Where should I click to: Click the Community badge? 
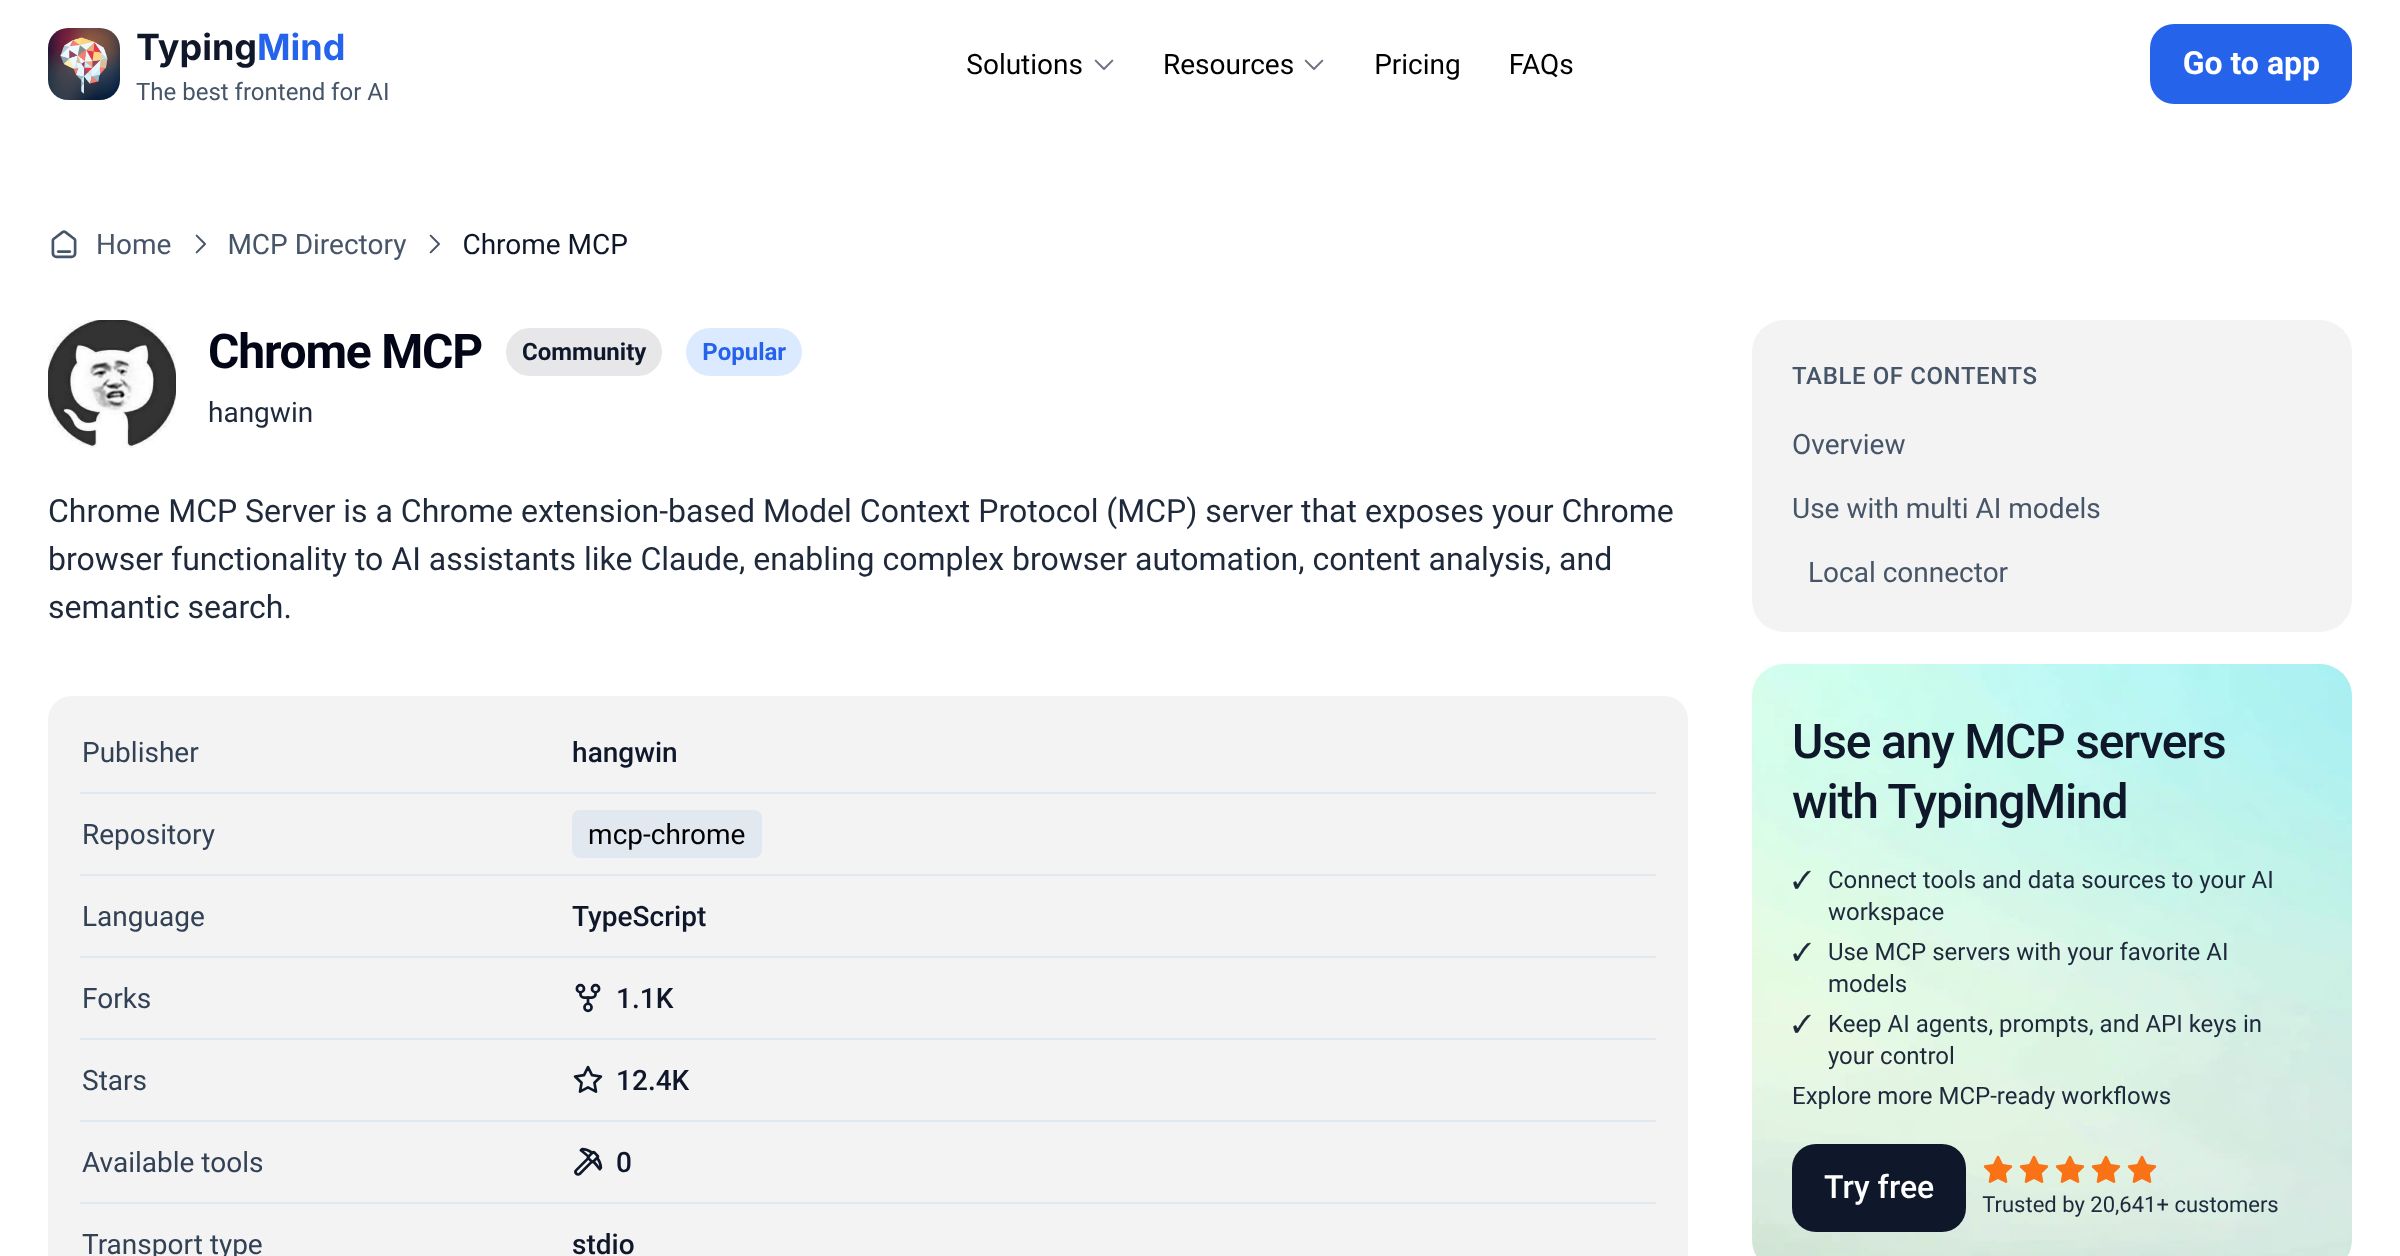click(584, 352)
